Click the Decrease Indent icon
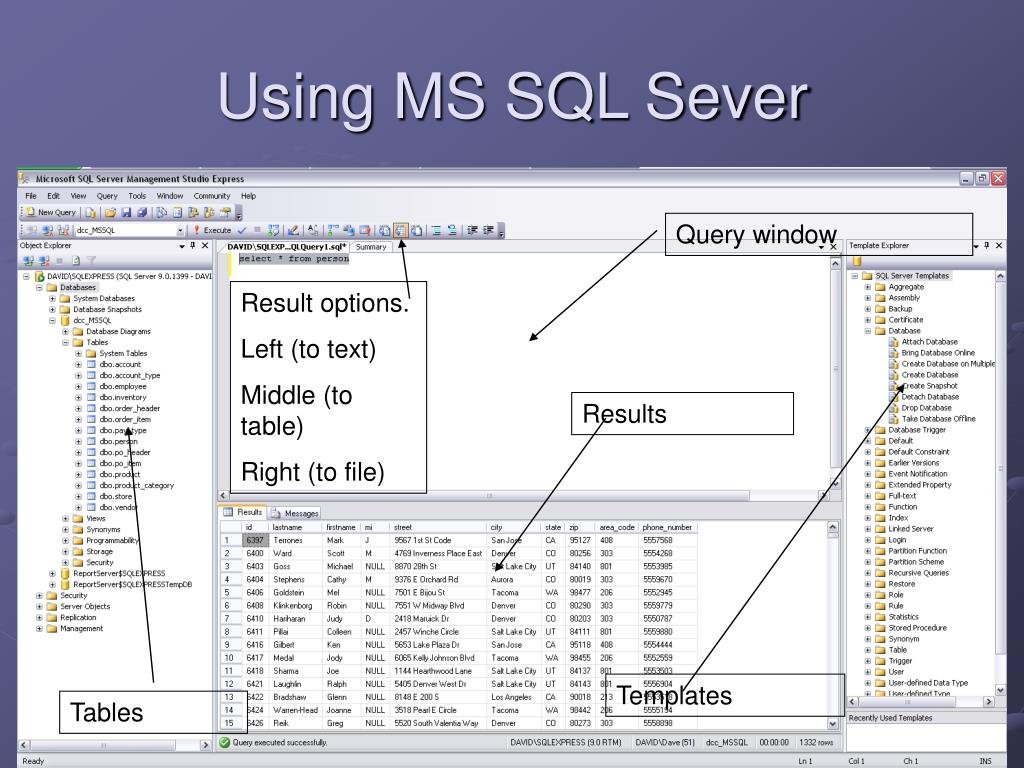 point(472,230)
